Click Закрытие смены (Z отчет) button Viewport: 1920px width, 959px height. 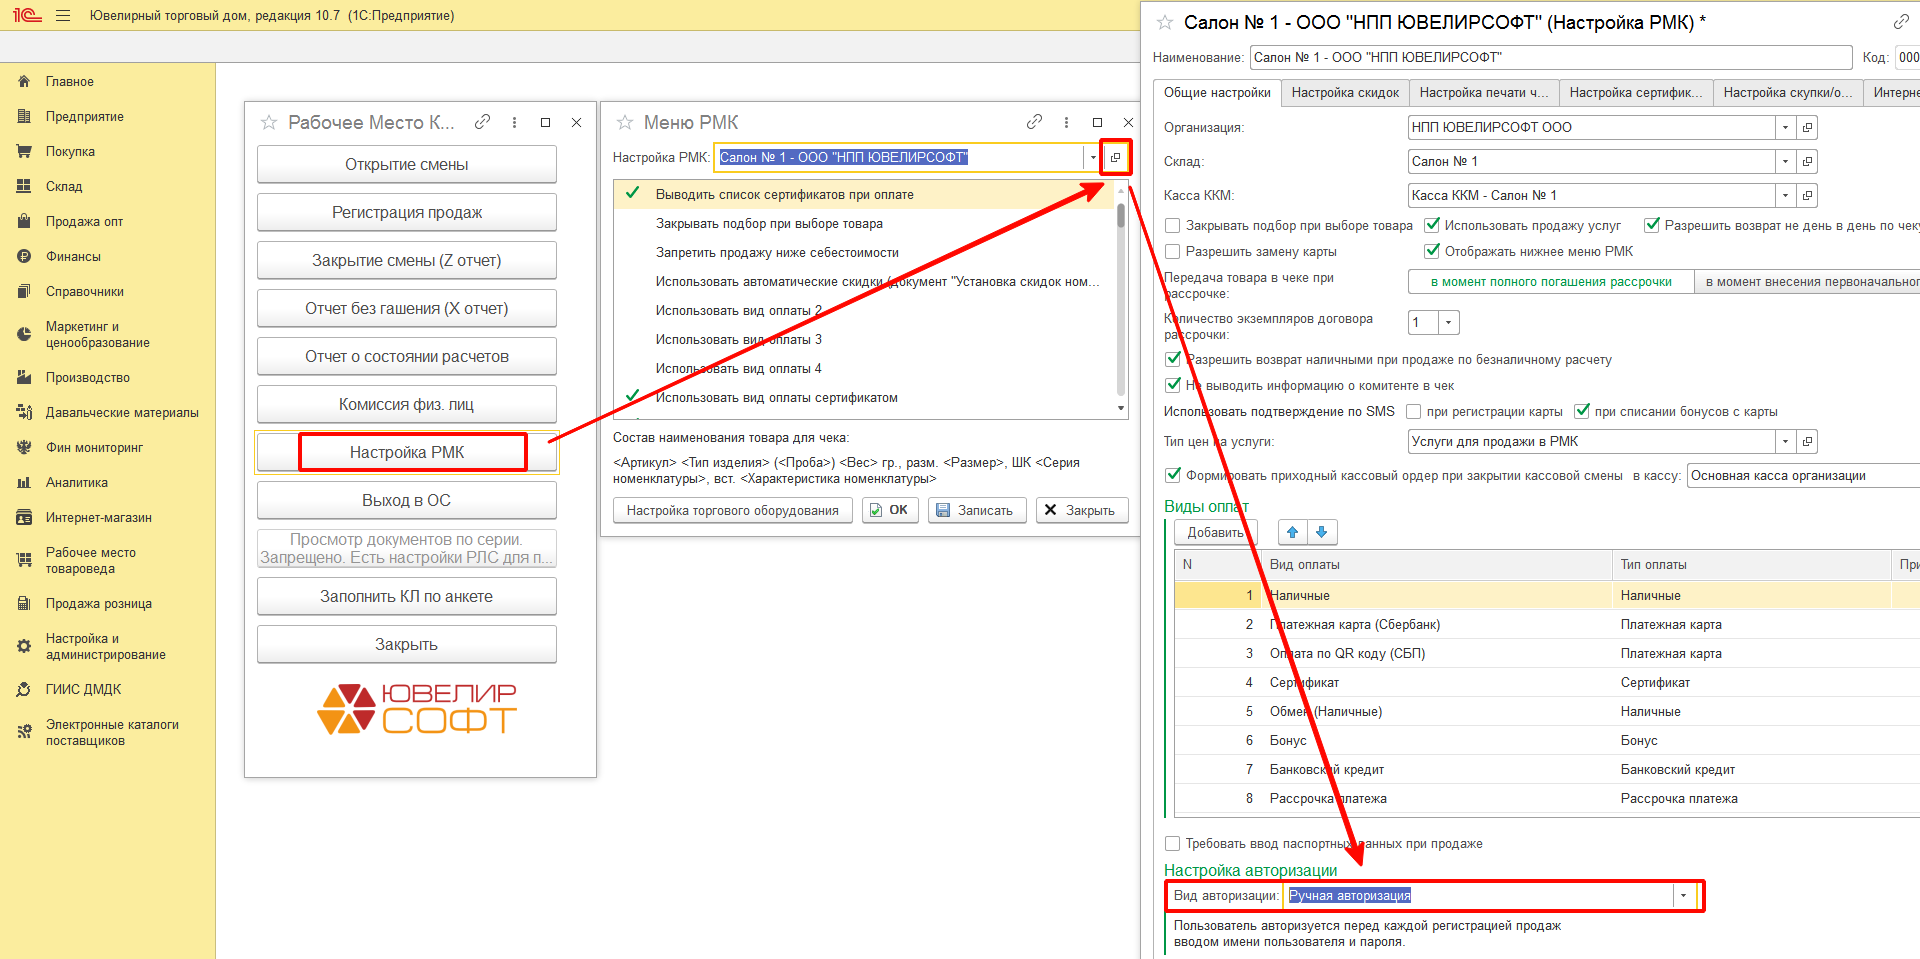(407, 261)
